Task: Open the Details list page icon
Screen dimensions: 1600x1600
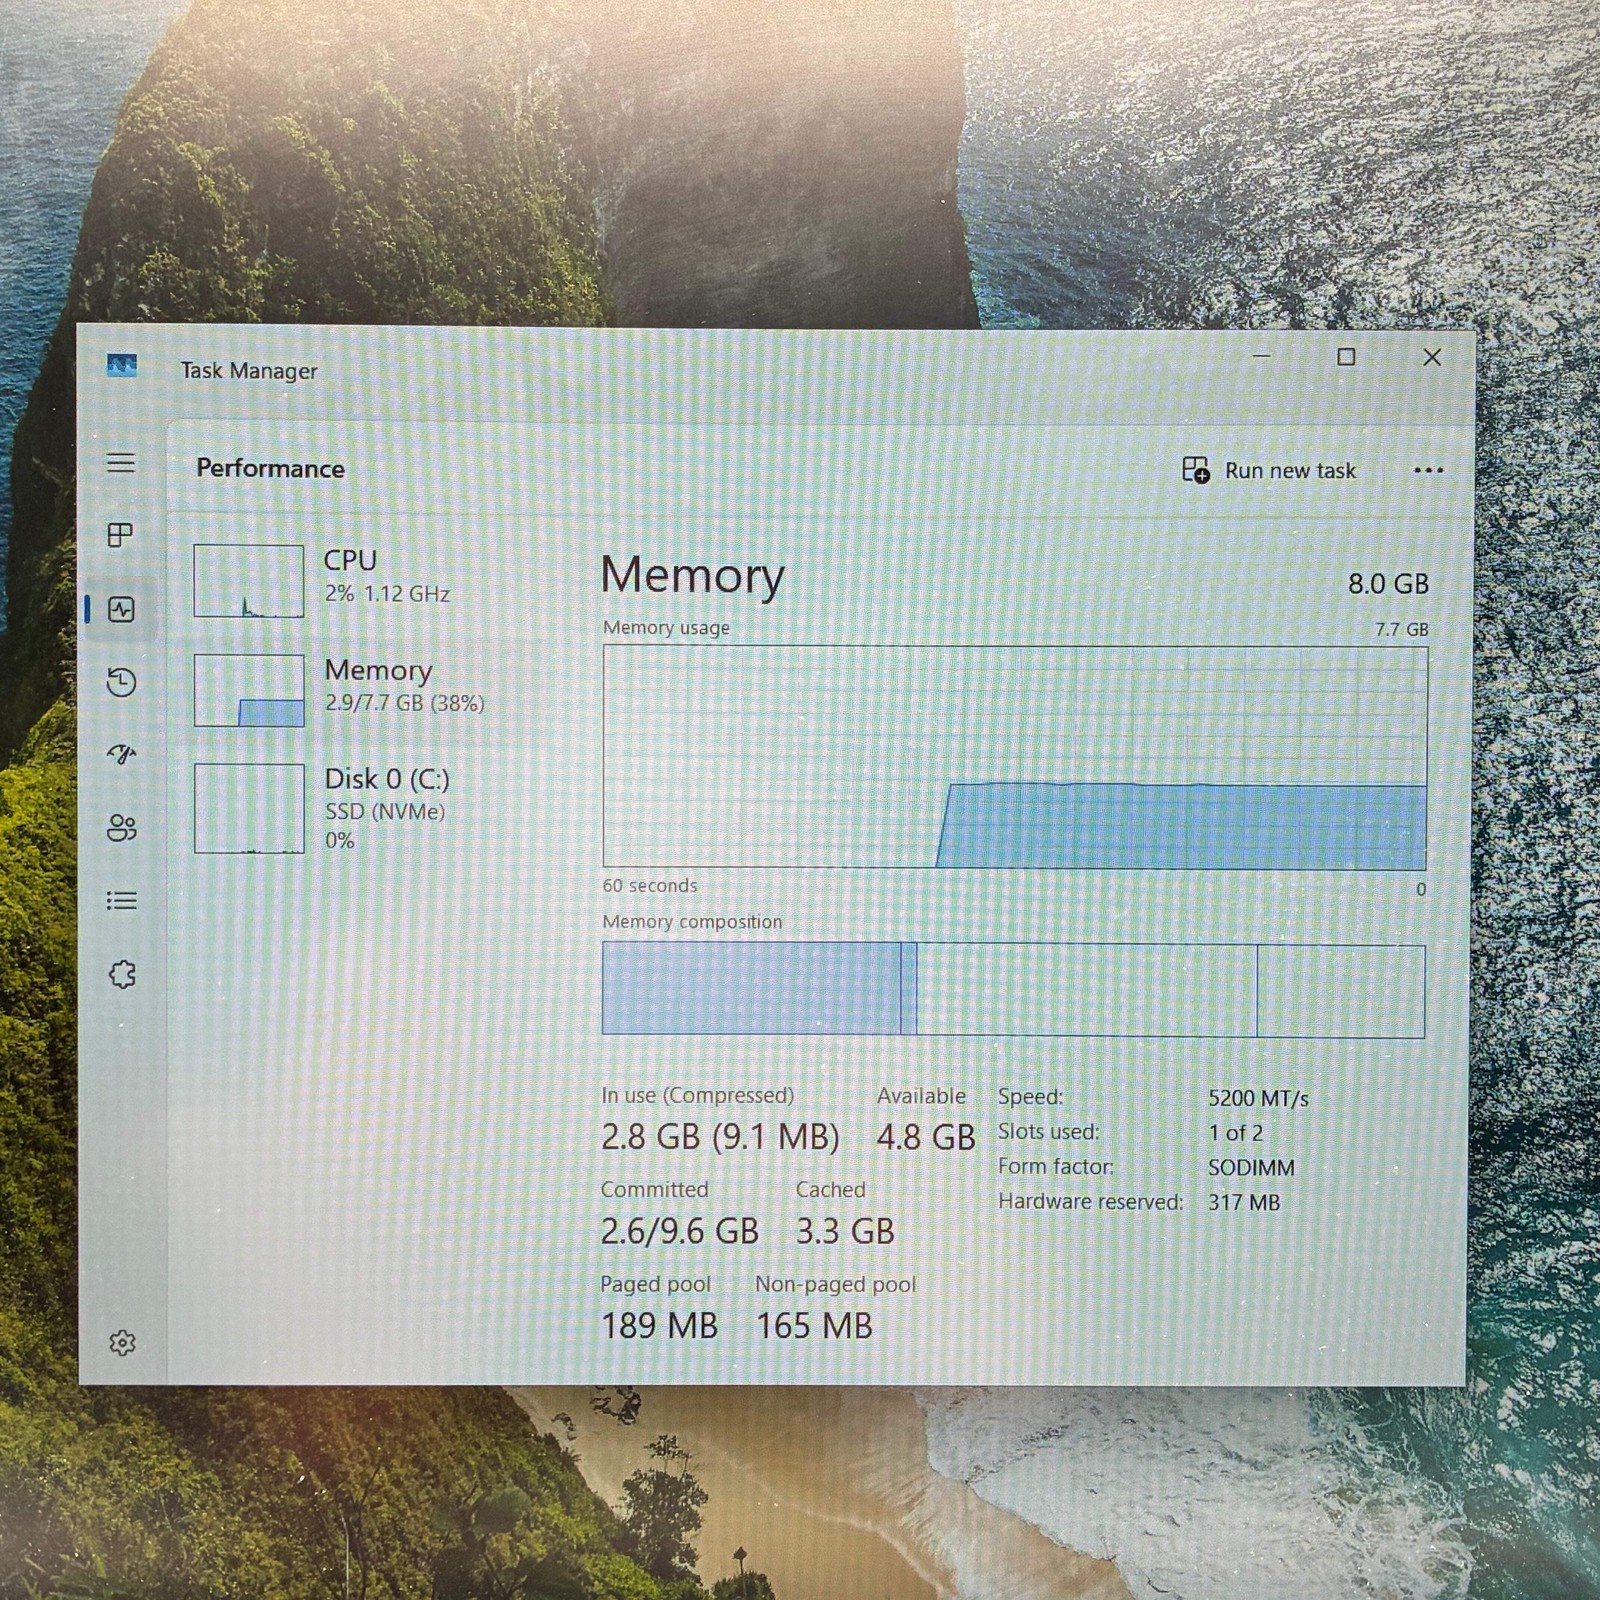Action: (x=121, y=901)
